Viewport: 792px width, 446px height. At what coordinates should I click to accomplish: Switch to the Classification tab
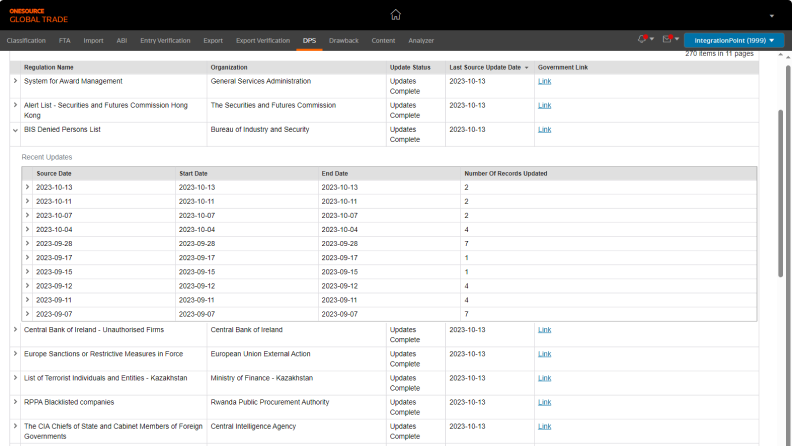26,40
